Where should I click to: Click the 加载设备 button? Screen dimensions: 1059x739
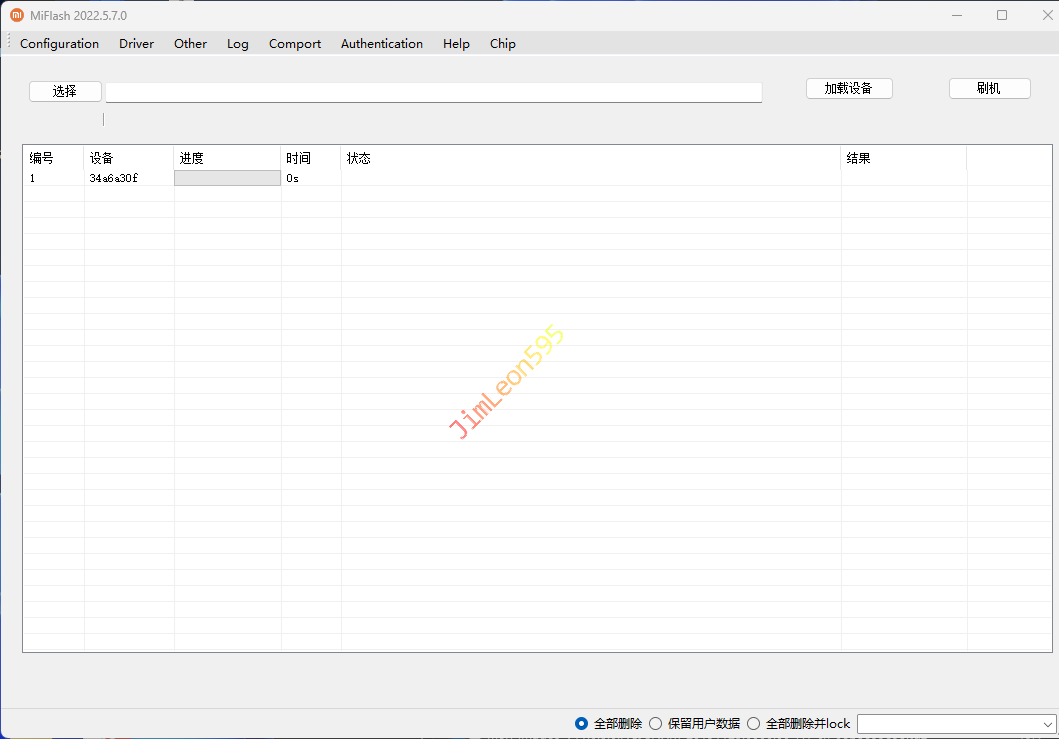848,88
